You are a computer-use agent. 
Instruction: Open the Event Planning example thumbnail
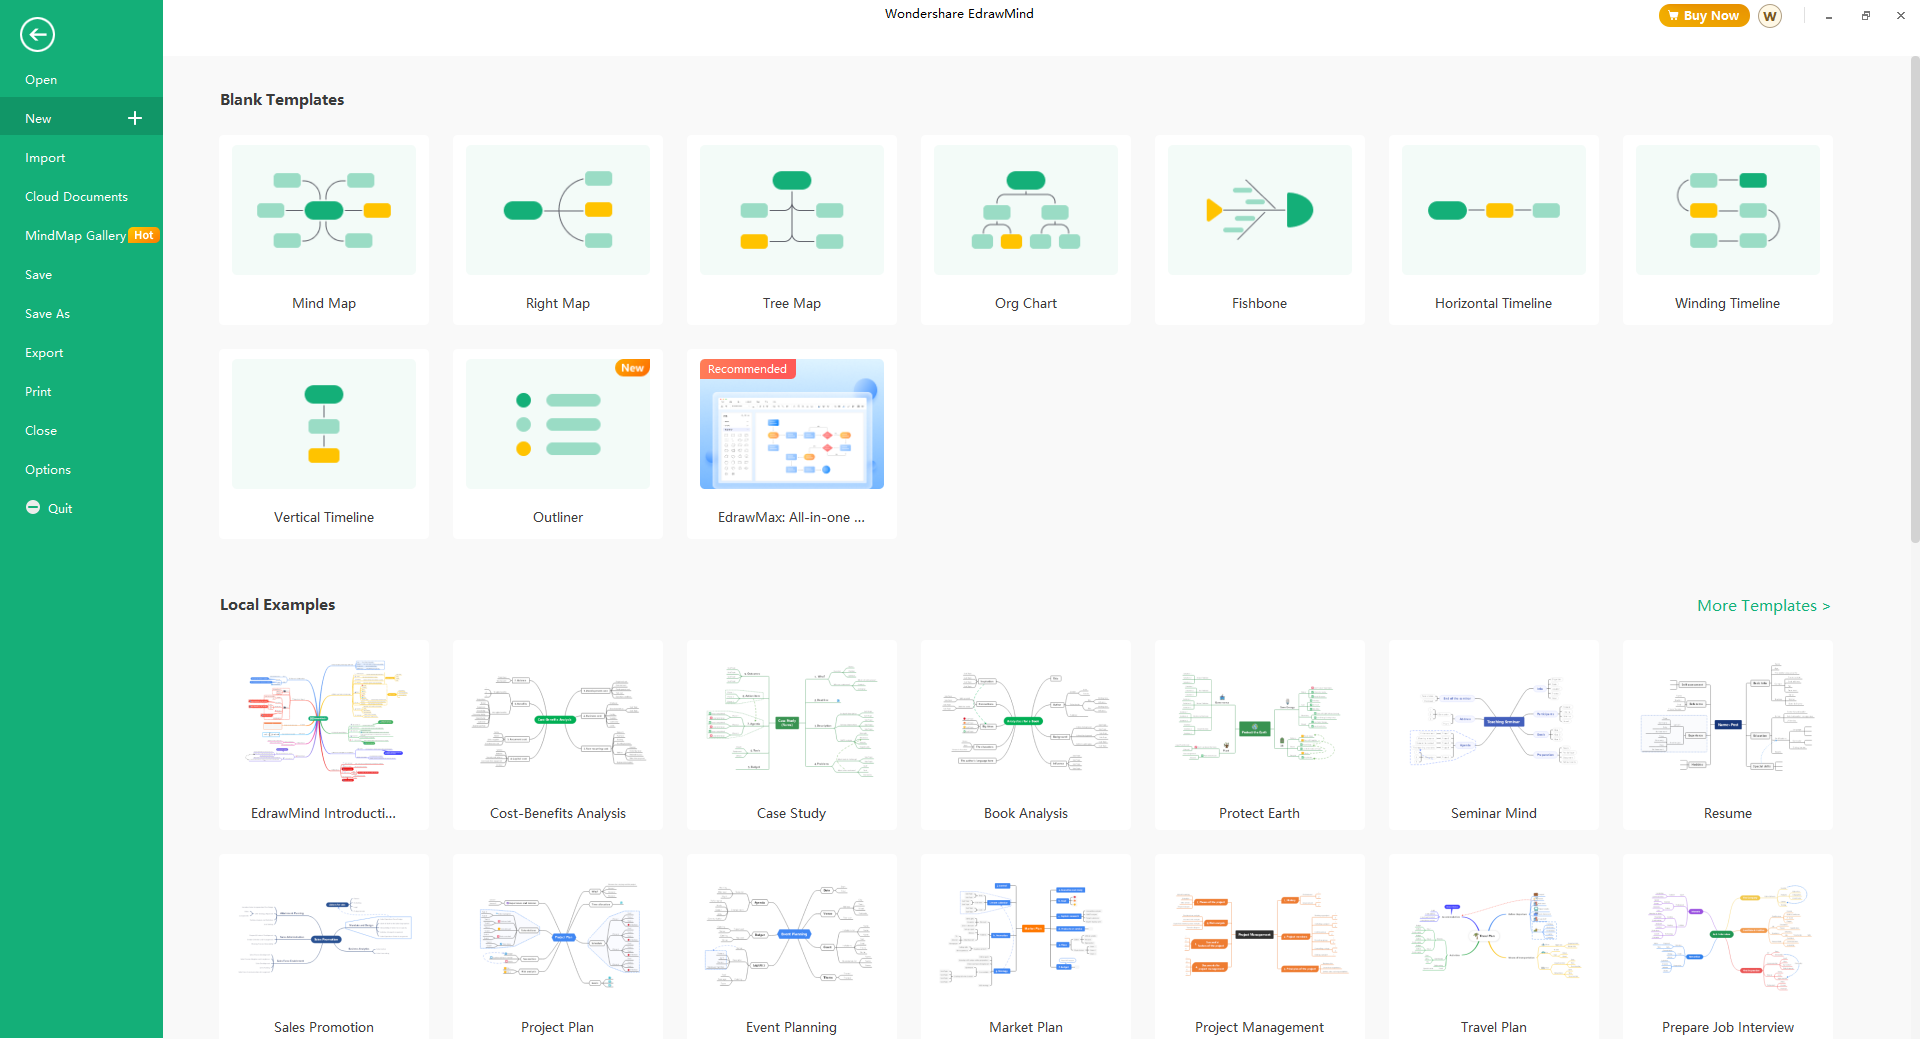(x=792, y=935)
